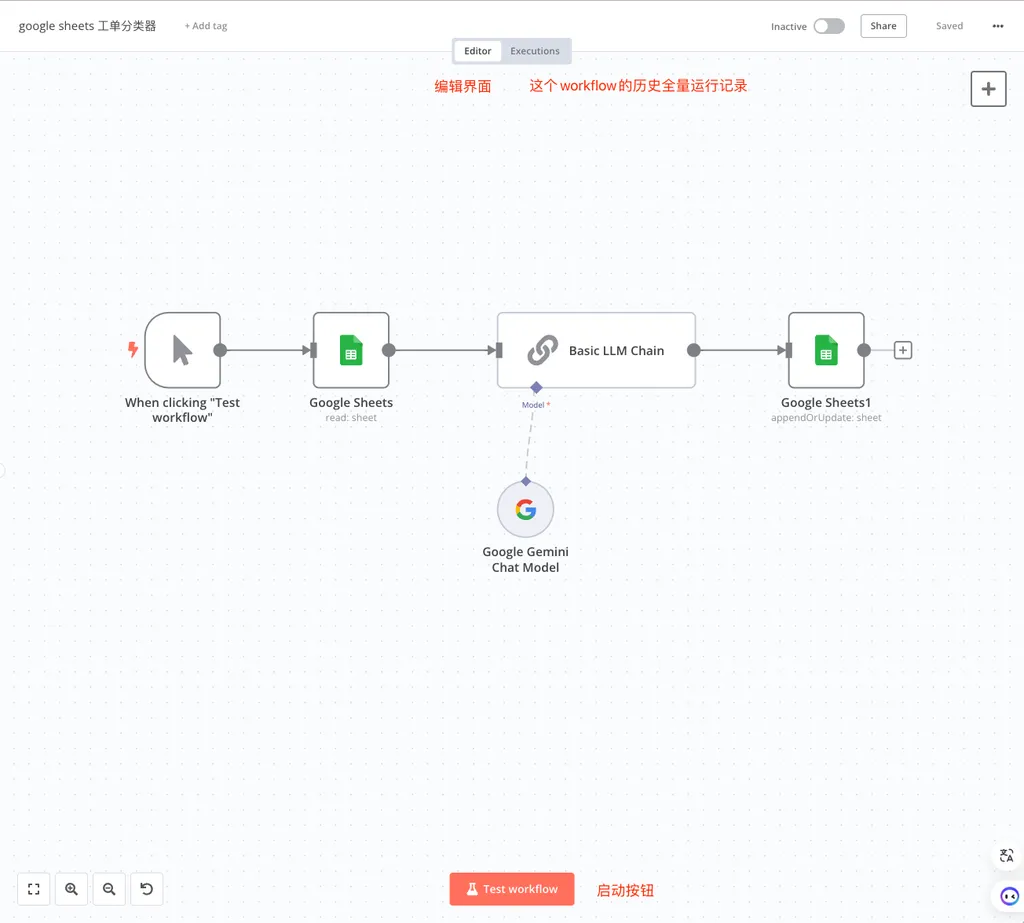1024x923 pixels.
Task: Select the Google Sheets read node
Action: coord(351,350)
